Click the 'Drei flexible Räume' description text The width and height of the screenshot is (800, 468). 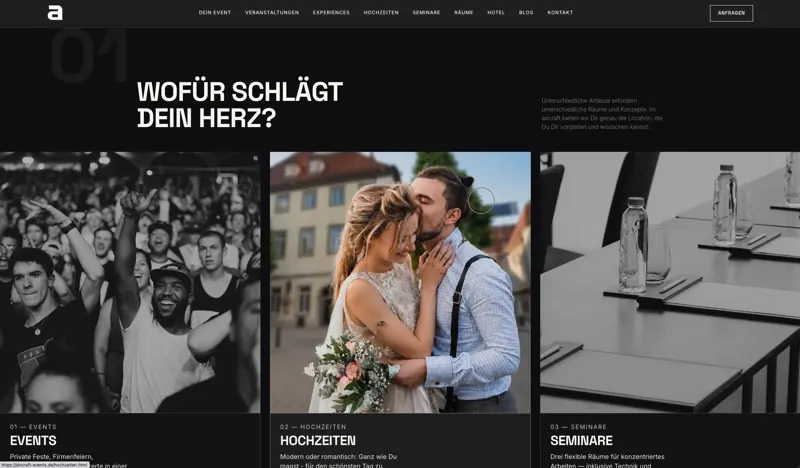[x=607, y=460]
